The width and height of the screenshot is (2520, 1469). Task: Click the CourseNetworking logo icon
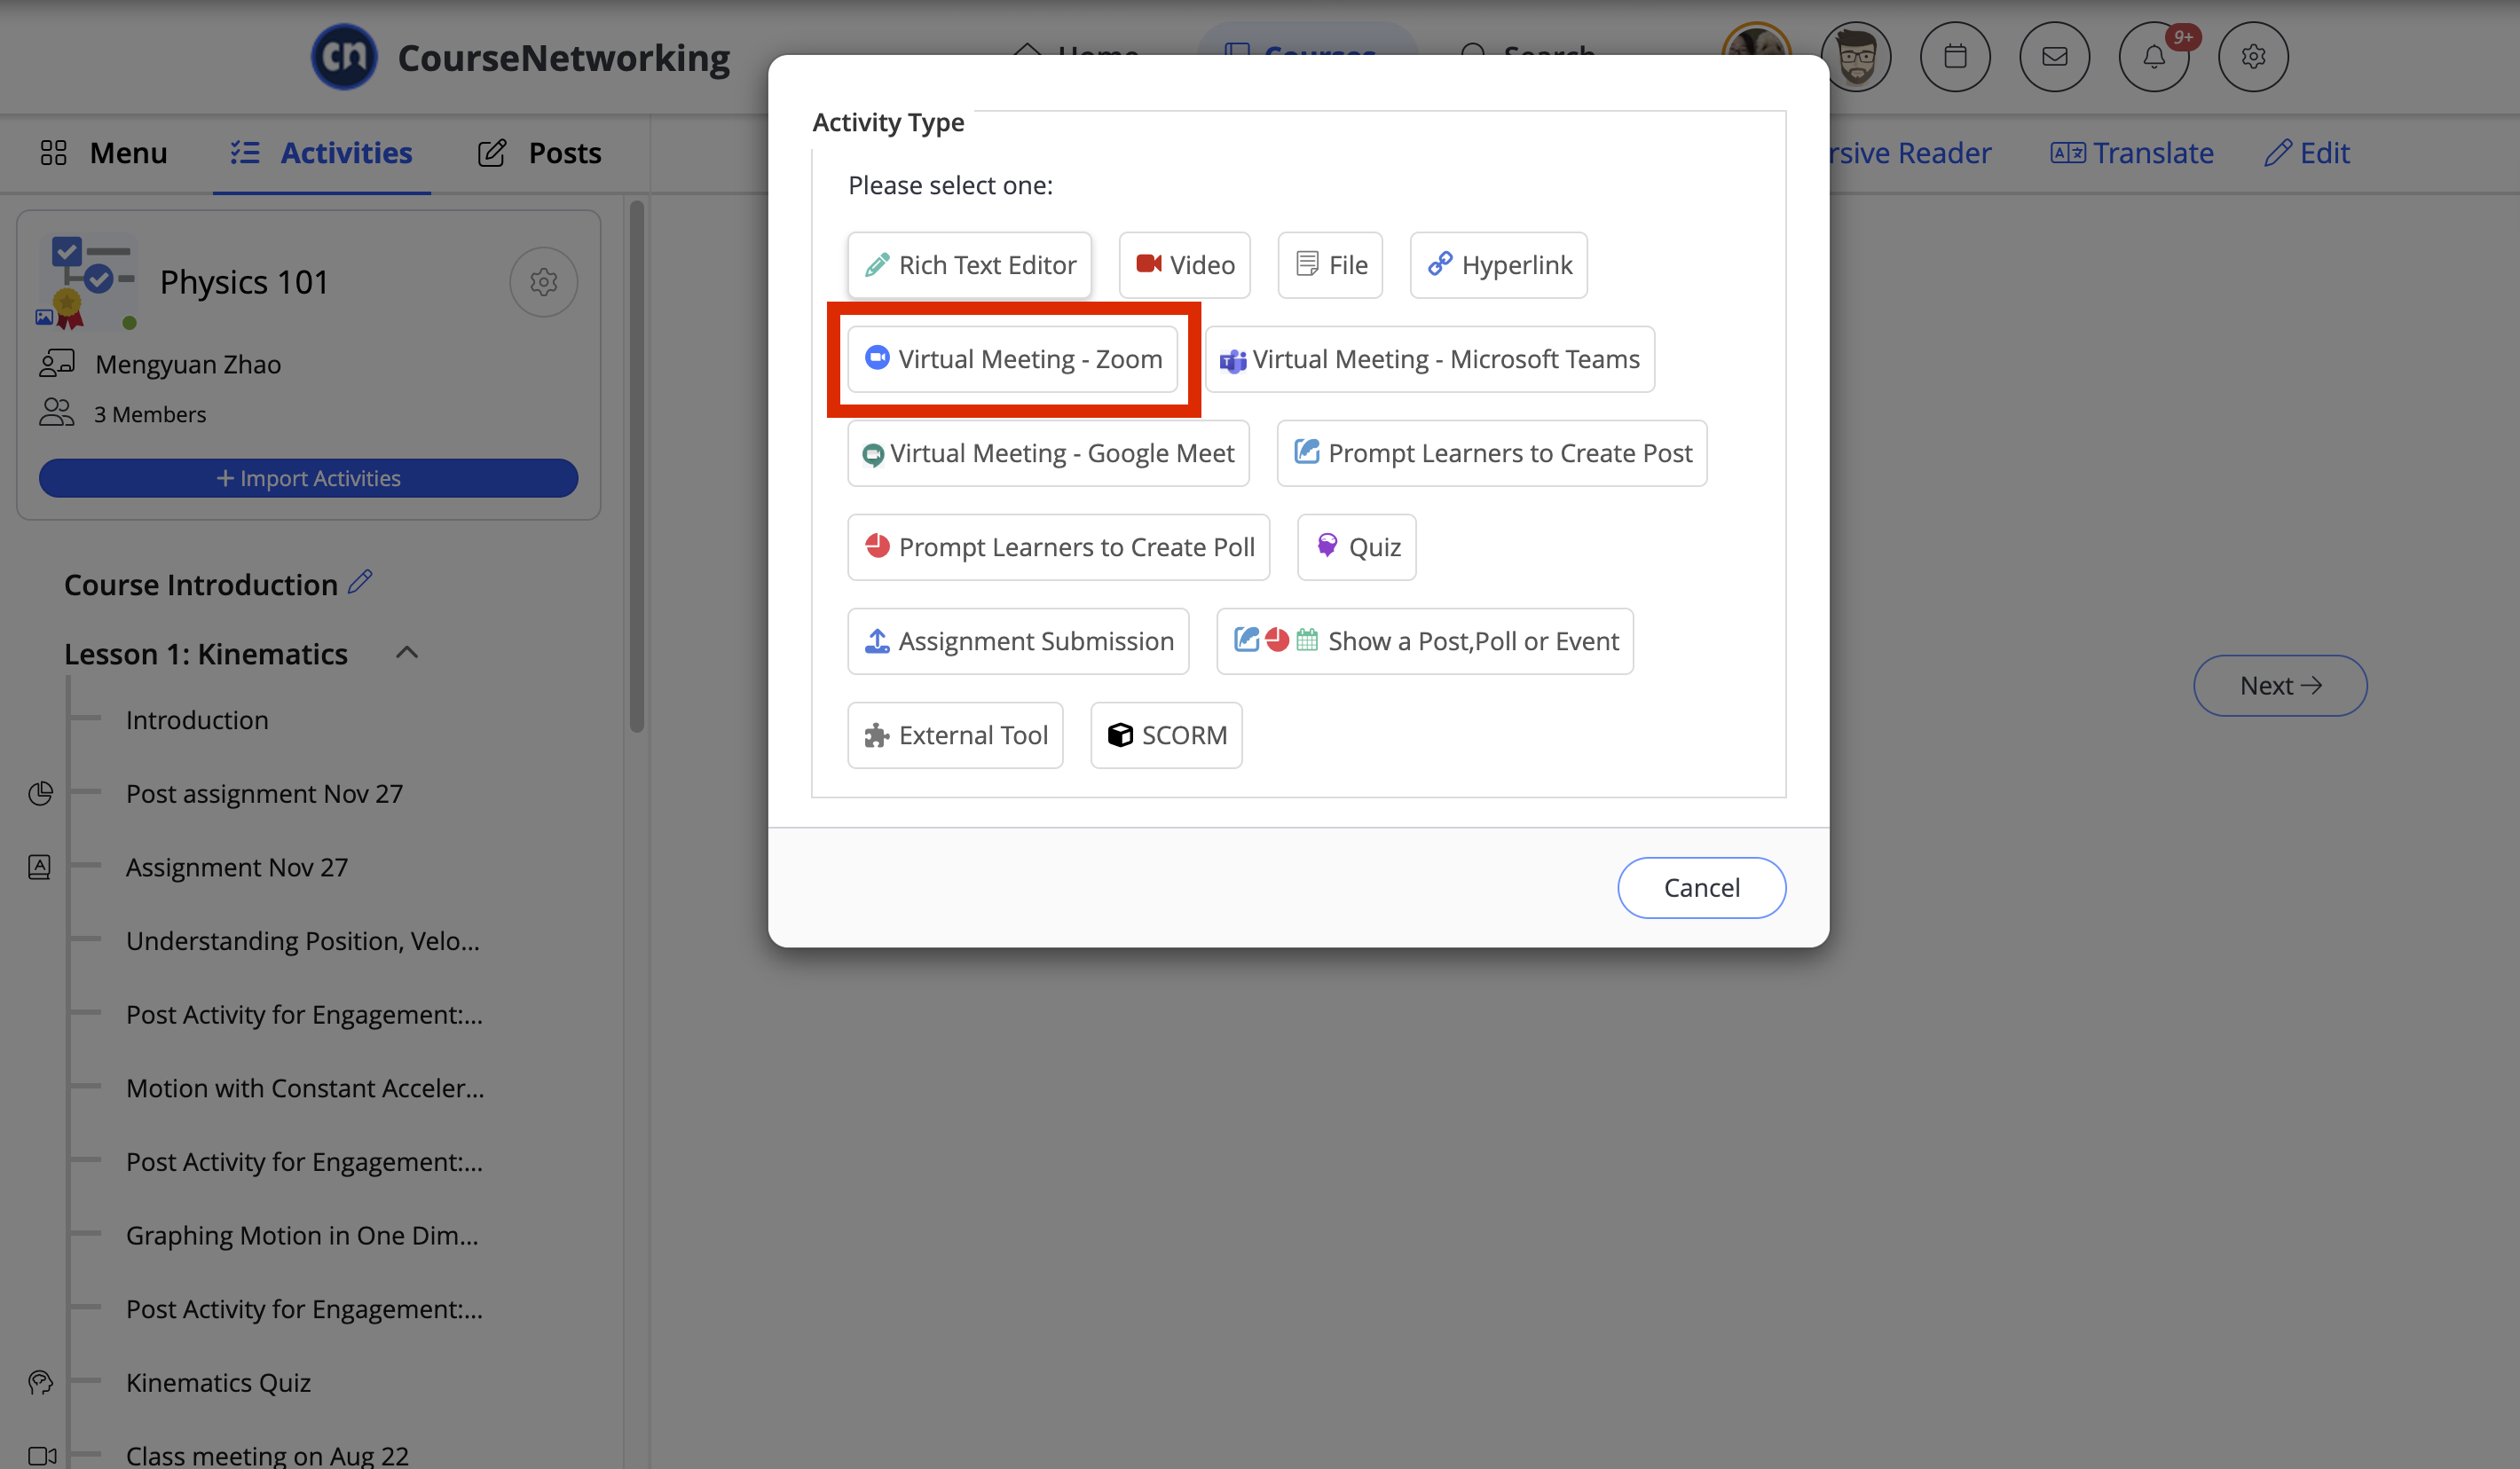344,57
